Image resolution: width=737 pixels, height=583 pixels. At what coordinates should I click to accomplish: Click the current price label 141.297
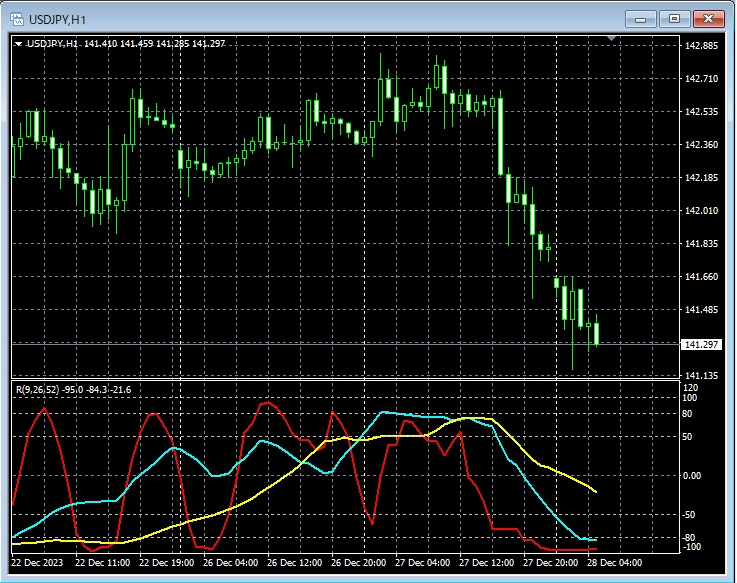click(x=698, y=345)
